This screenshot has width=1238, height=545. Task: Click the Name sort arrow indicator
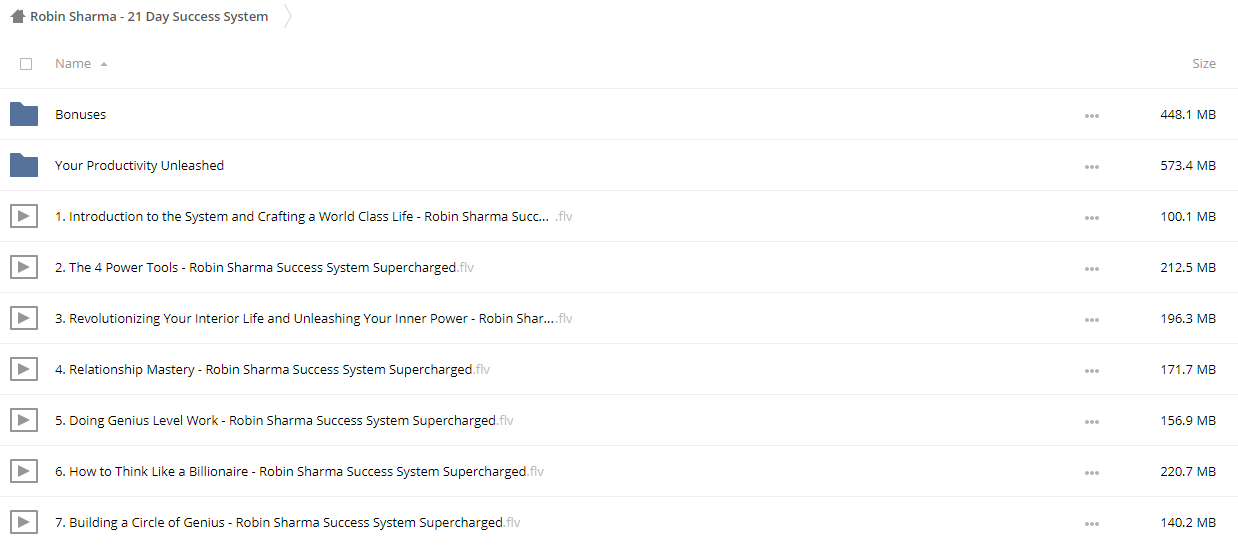pyautogui.click(x=104, y=64)
